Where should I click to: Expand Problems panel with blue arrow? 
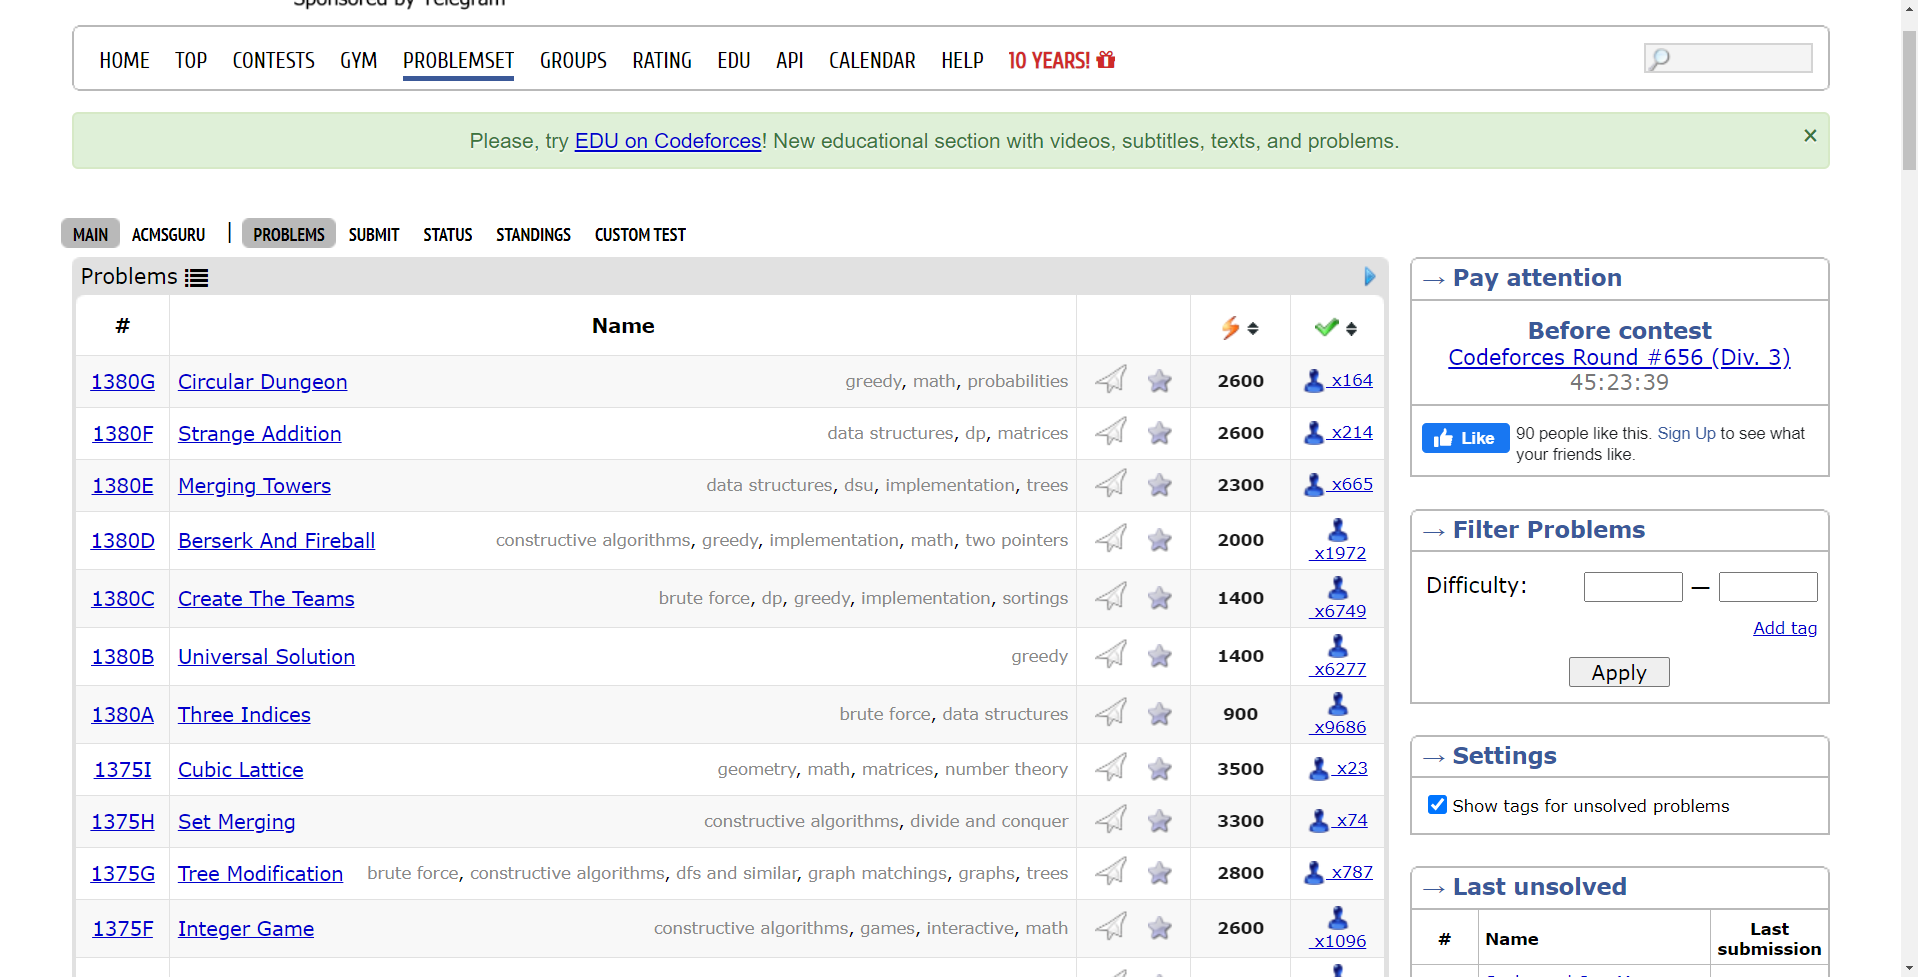(1370, 277)
